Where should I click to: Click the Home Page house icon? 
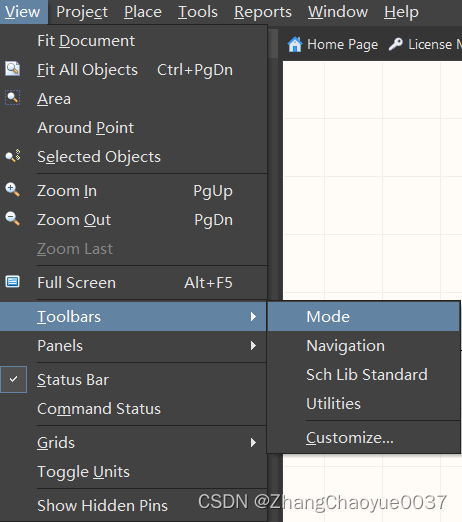click(295, 44)
